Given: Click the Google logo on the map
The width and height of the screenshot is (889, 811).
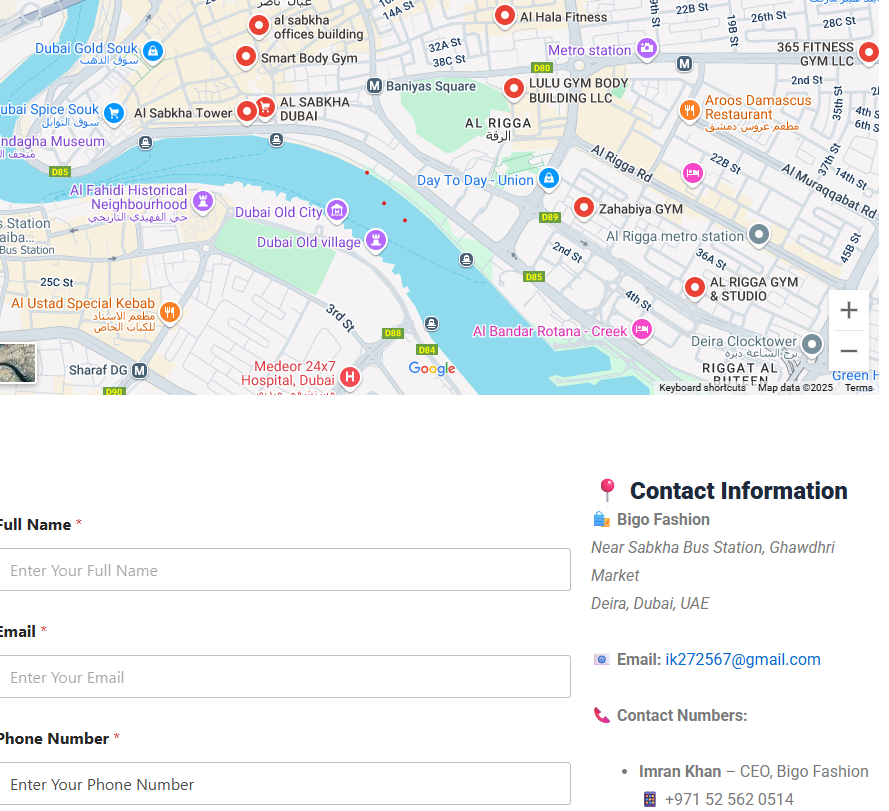Looking at the screenshot, I should coord(432,369).
